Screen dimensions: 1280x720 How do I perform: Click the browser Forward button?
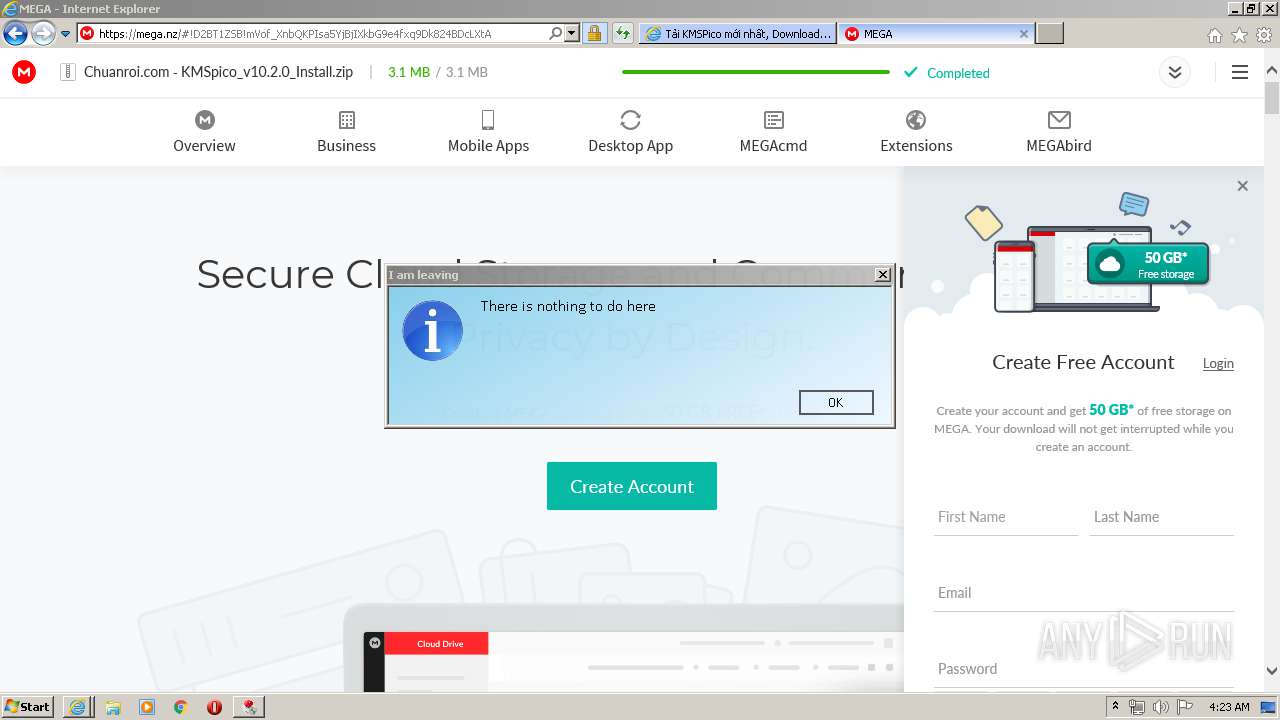(43, 33)
